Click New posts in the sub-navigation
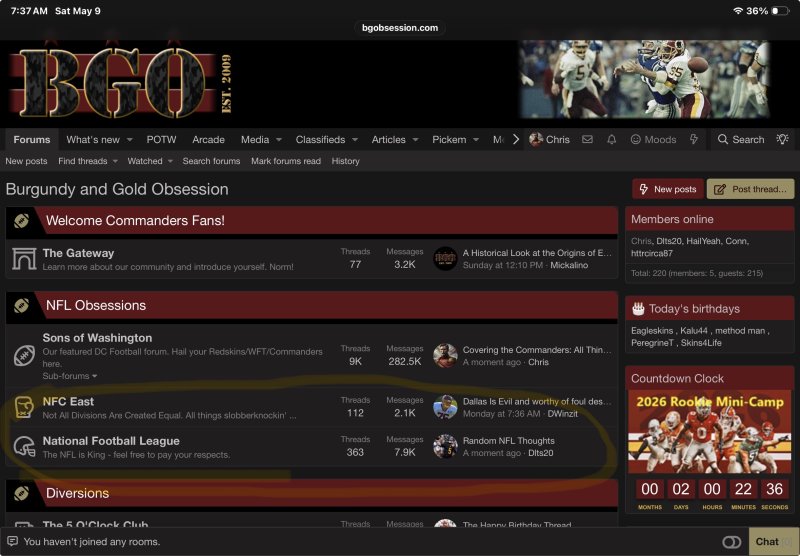 (x=26, y=161)
